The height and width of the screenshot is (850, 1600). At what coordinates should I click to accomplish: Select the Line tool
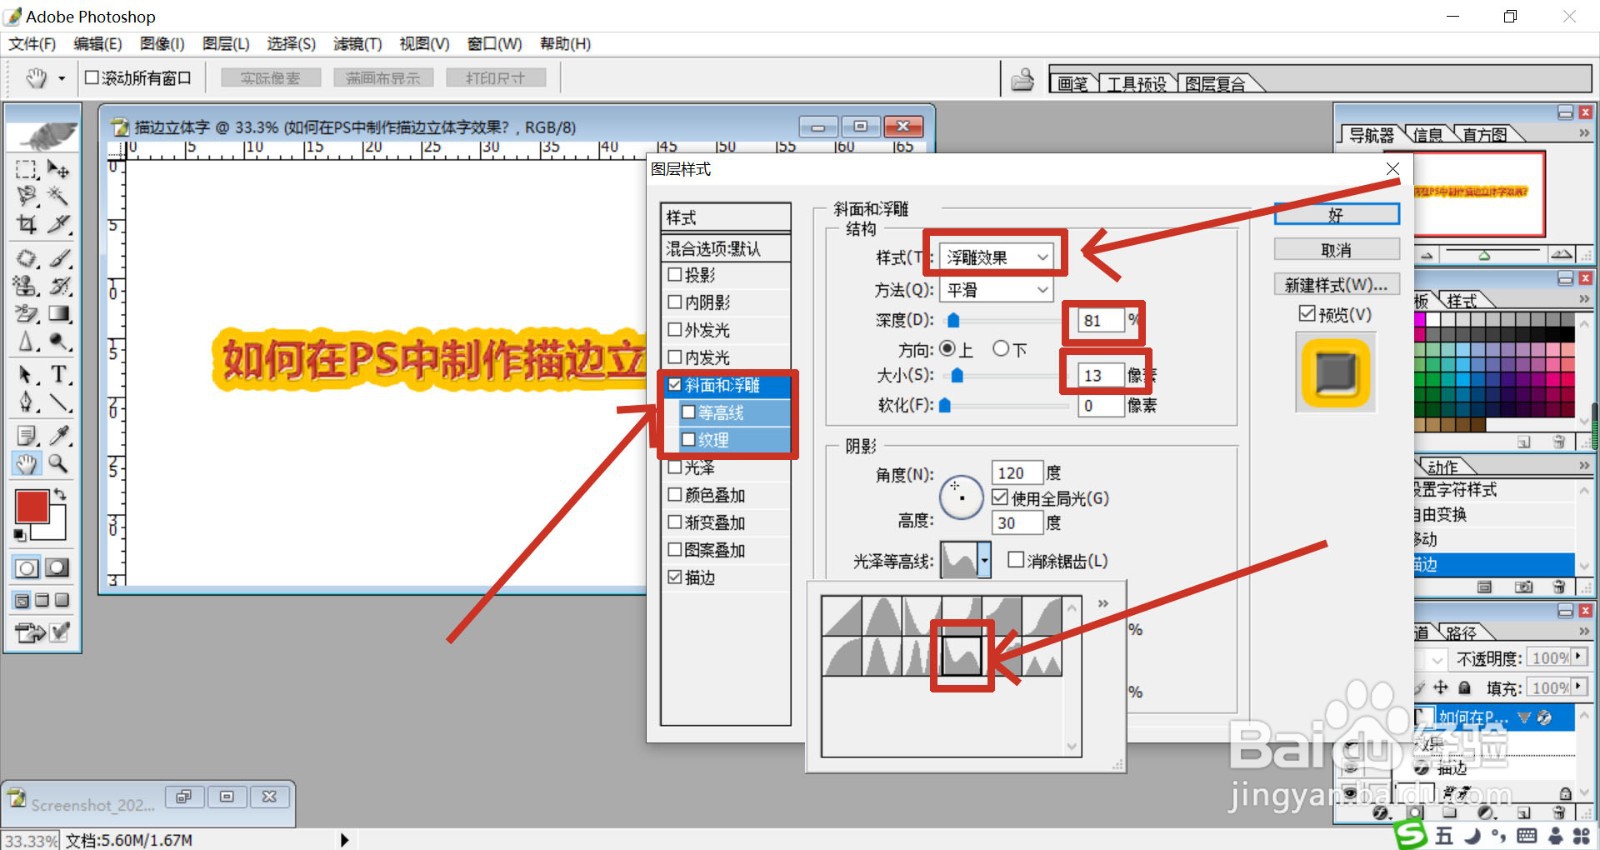[59, 402]
